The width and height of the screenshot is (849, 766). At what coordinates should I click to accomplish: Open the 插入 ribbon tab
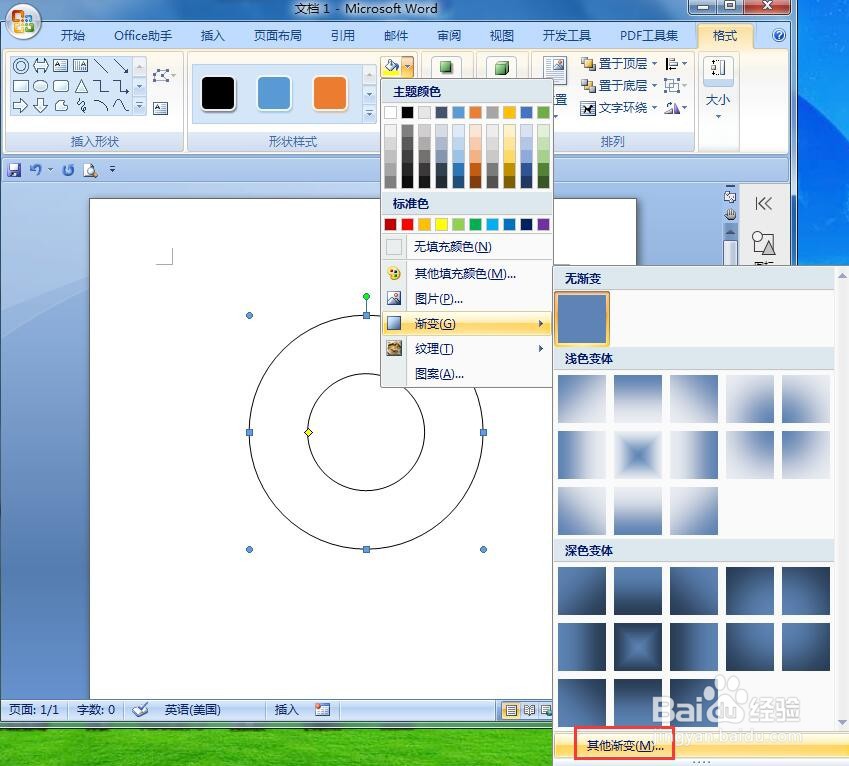click(212, 36)
